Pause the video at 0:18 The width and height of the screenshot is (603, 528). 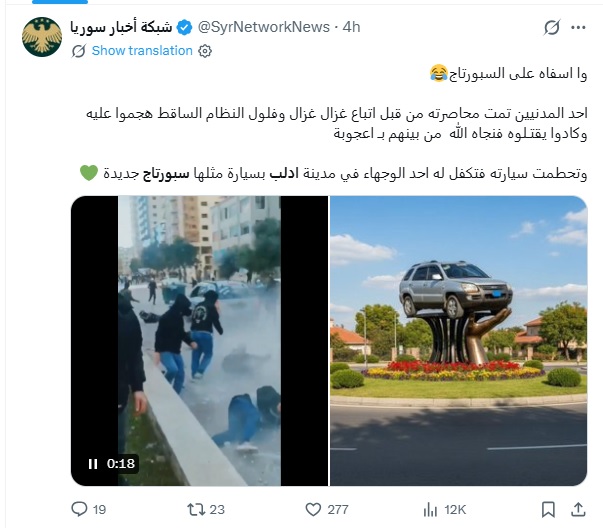pyautogui.click(x=93, y=463)
